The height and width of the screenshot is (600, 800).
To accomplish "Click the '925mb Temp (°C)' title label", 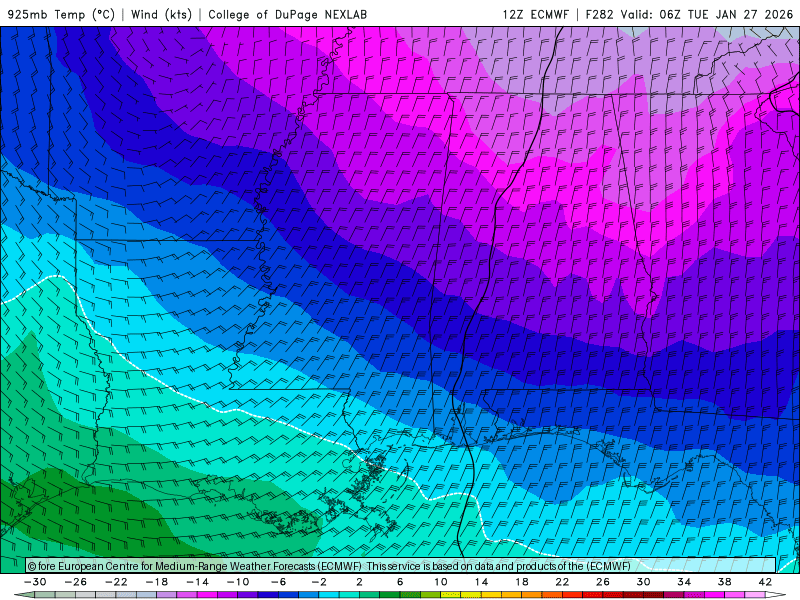I will [x=61, y=14].
